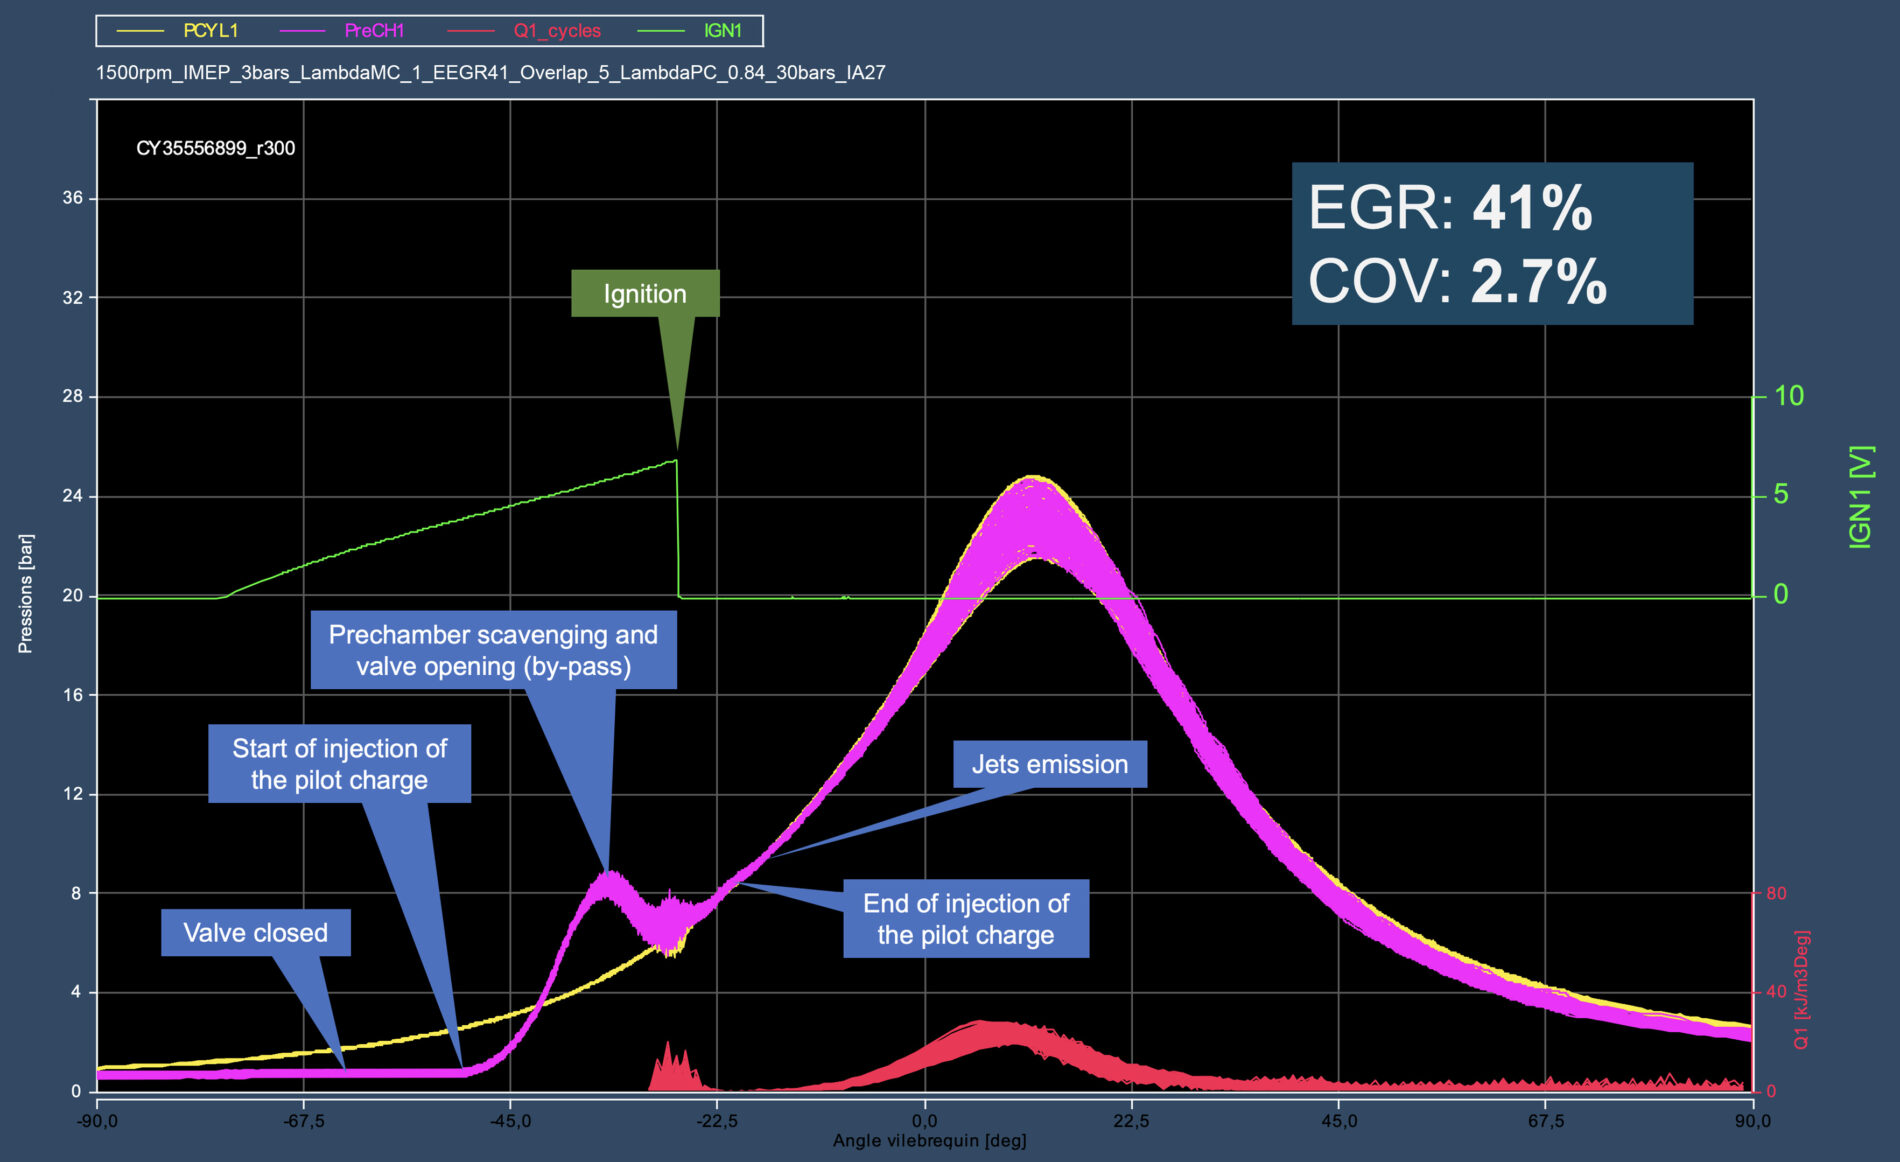This screenshot has width=1900, height=1162.
Task: Select the IGN1 legend label
Action: click(x=722, y=31)
